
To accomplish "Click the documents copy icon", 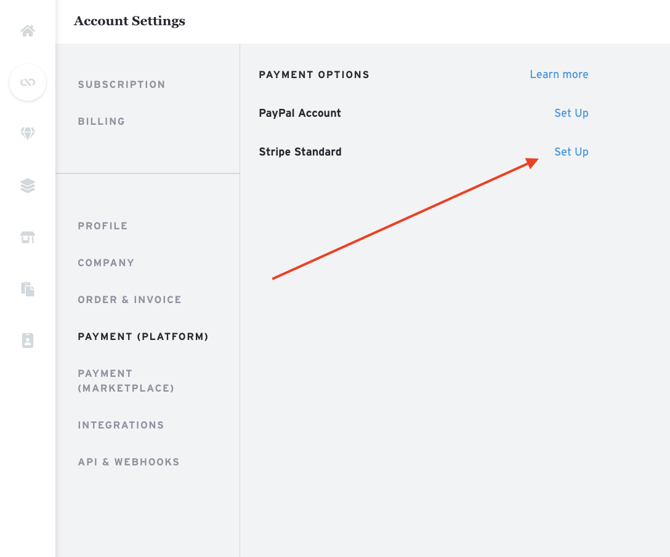I will point(28,289).
